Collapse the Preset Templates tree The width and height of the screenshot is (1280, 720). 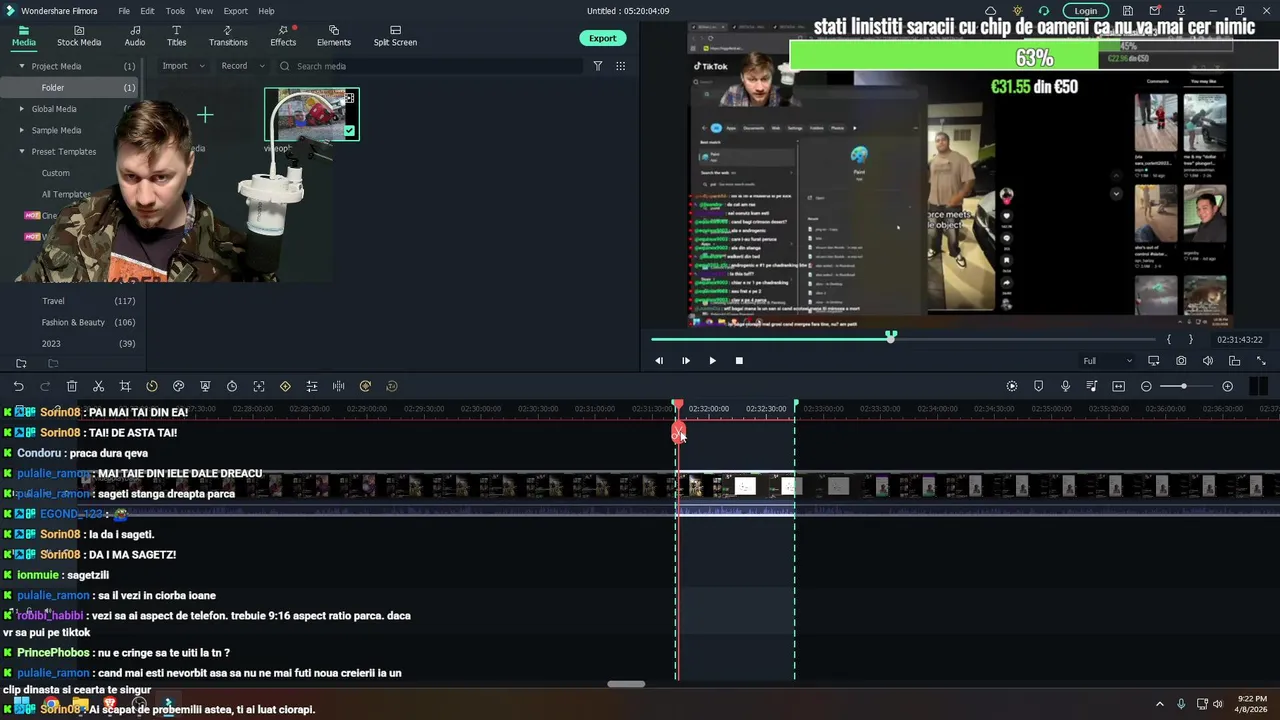pyautogui.click(x=22, y=152)
